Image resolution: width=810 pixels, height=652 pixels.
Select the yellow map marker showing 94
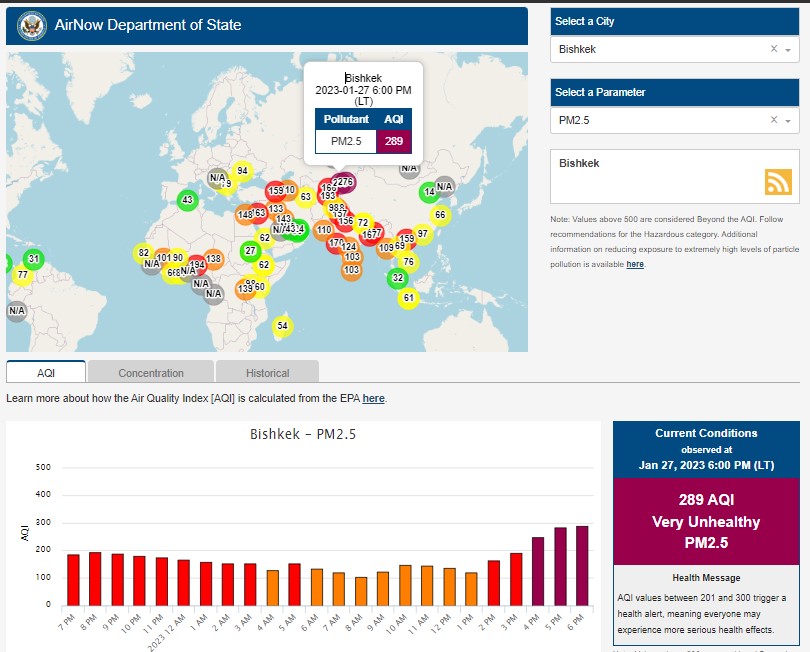242,171
